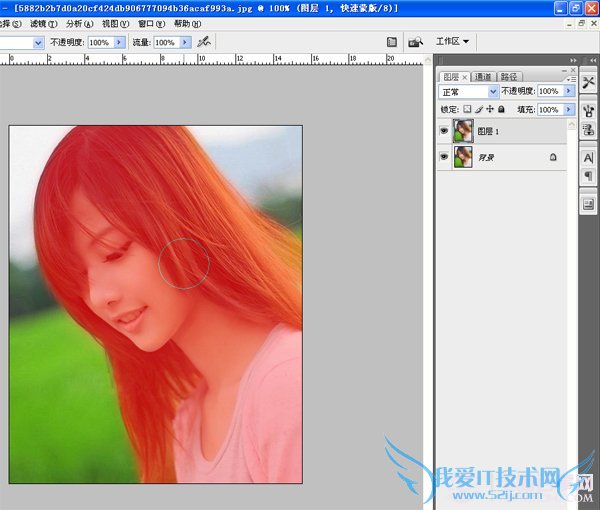Open the 滤镜 menu
Image resolution: width=600 pixels, height=510 pixels.
click(x=41, y=23)
